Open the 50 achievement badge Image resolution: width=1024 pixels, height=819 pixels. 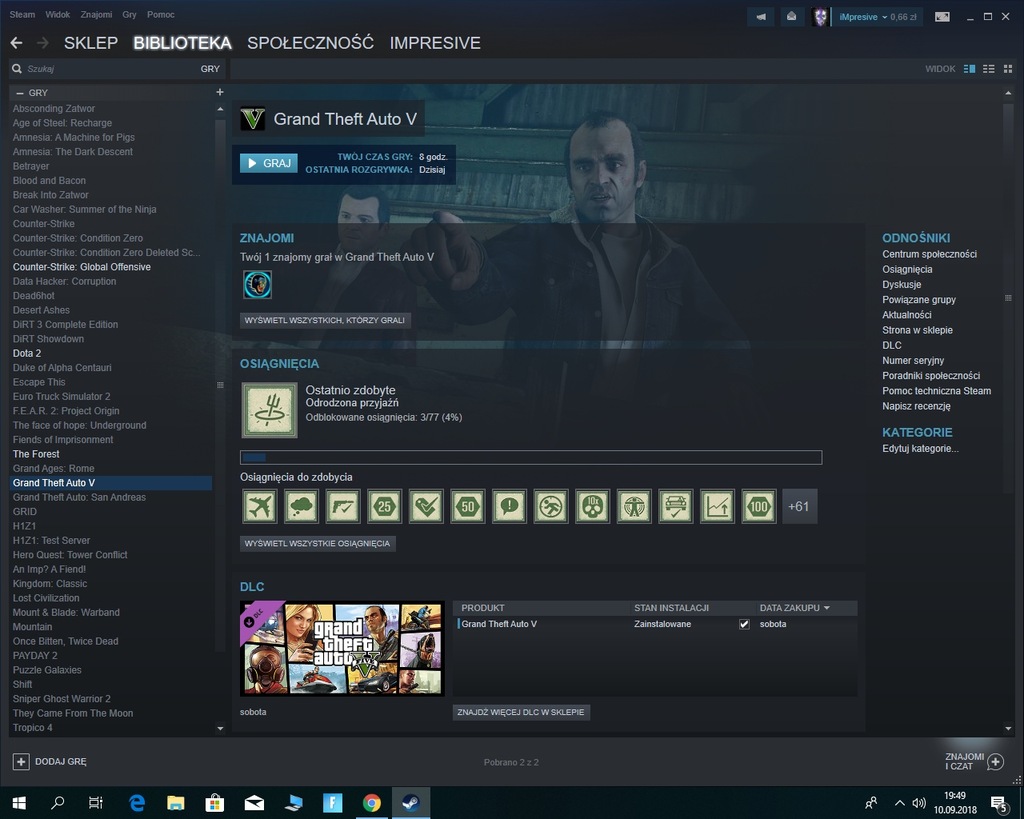click(468, 506)
